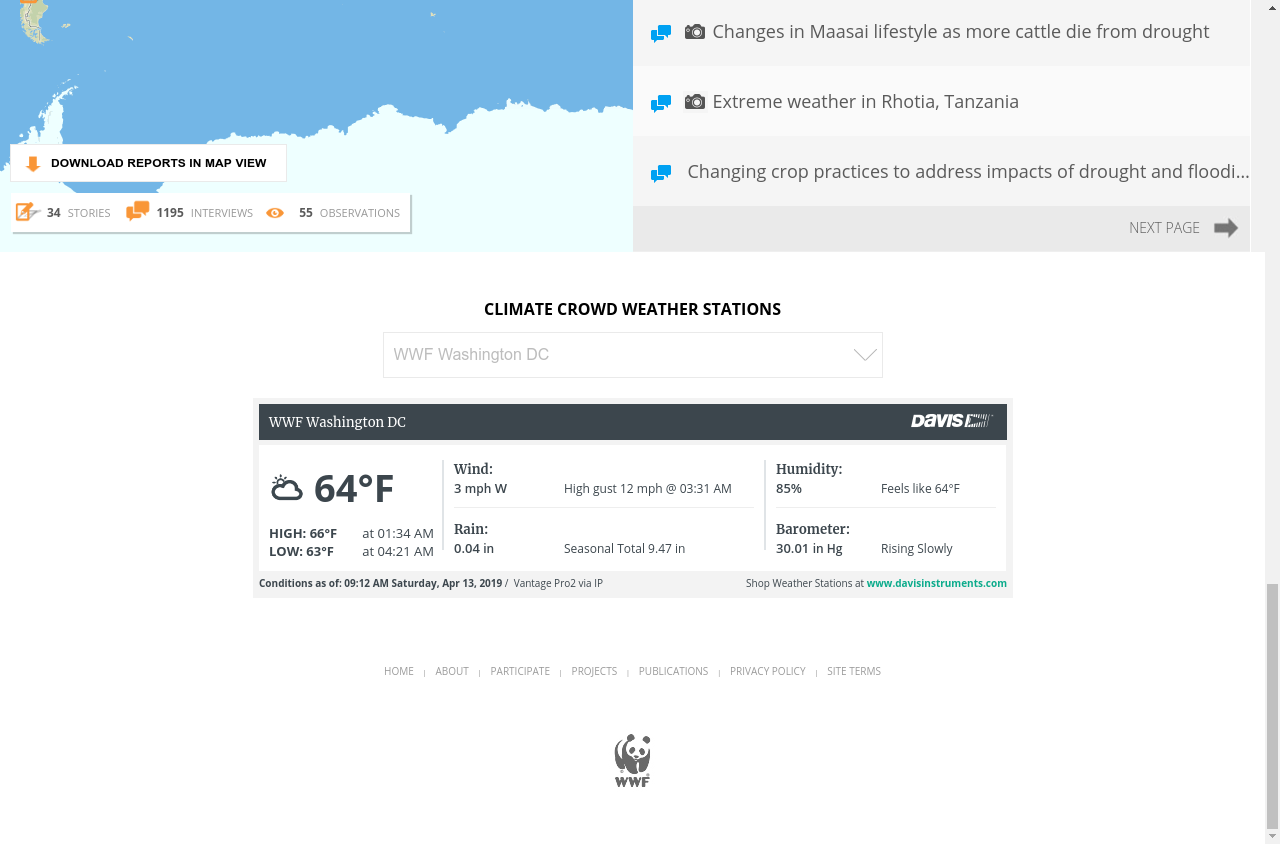Screen dimensions: 1280x844
Task: Click the camera icon beside Maasai lifestyle
Action: click(695, 32)
